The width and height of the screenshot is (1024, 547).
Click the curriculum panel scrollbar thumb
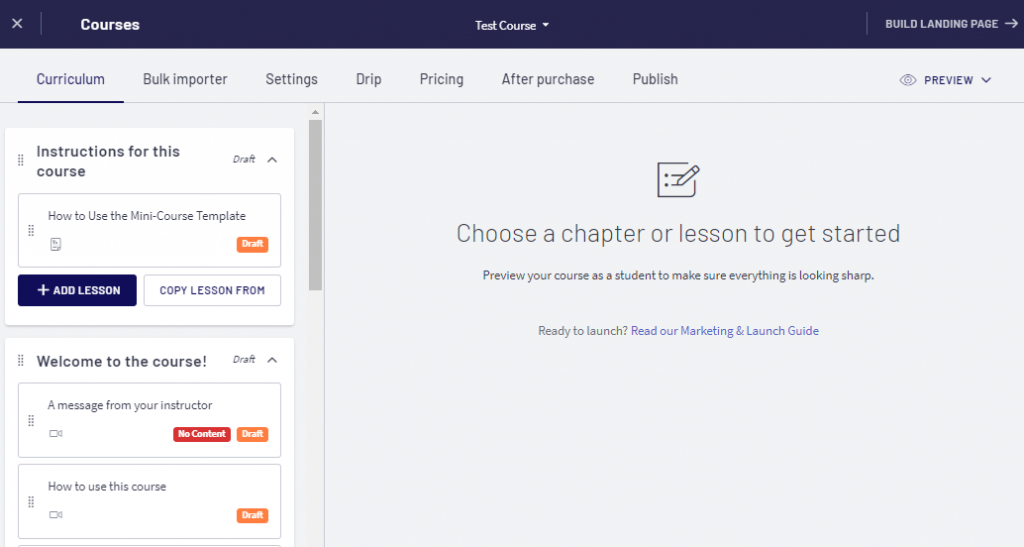(315, 204)
